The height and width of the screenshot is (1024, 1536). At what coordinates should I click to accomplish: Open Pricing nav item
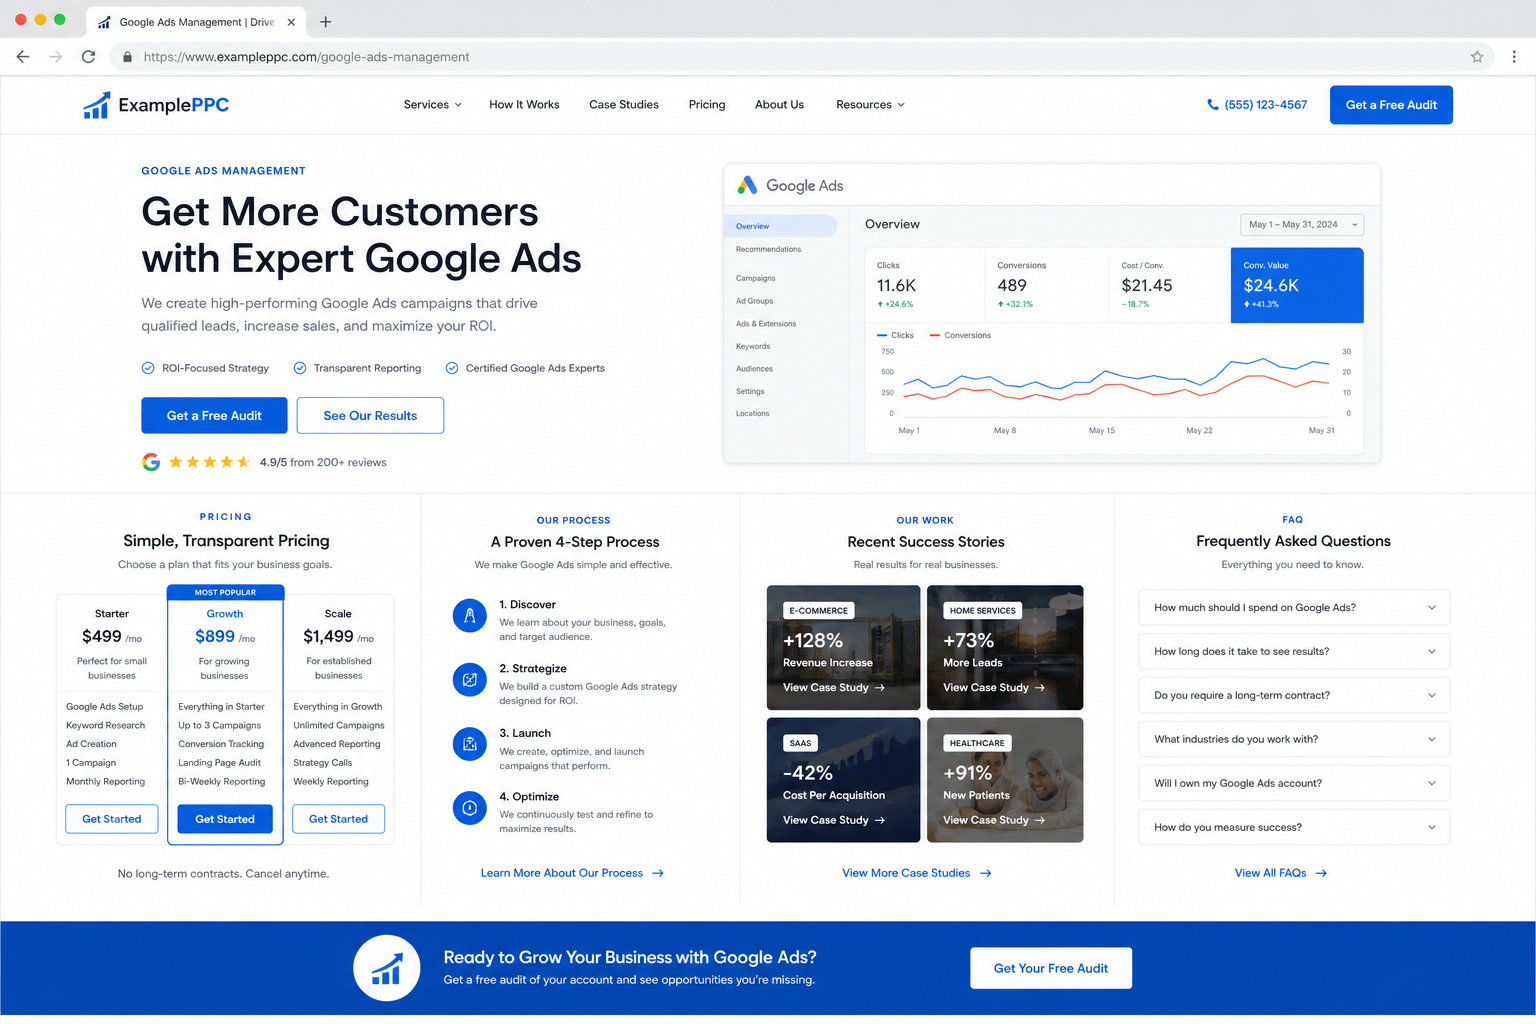tap(707, 105)
